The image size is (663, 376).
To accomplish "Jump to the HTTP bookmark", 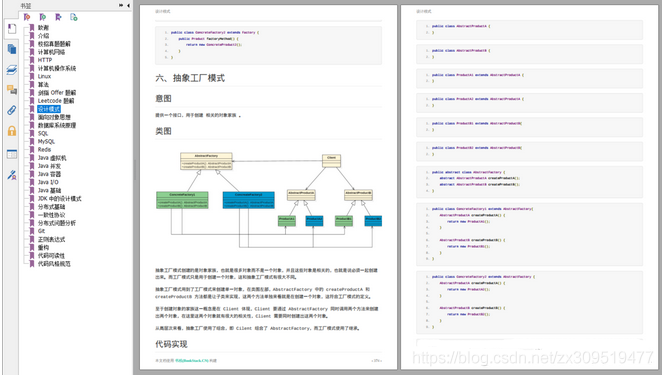I will click(45, 60).
